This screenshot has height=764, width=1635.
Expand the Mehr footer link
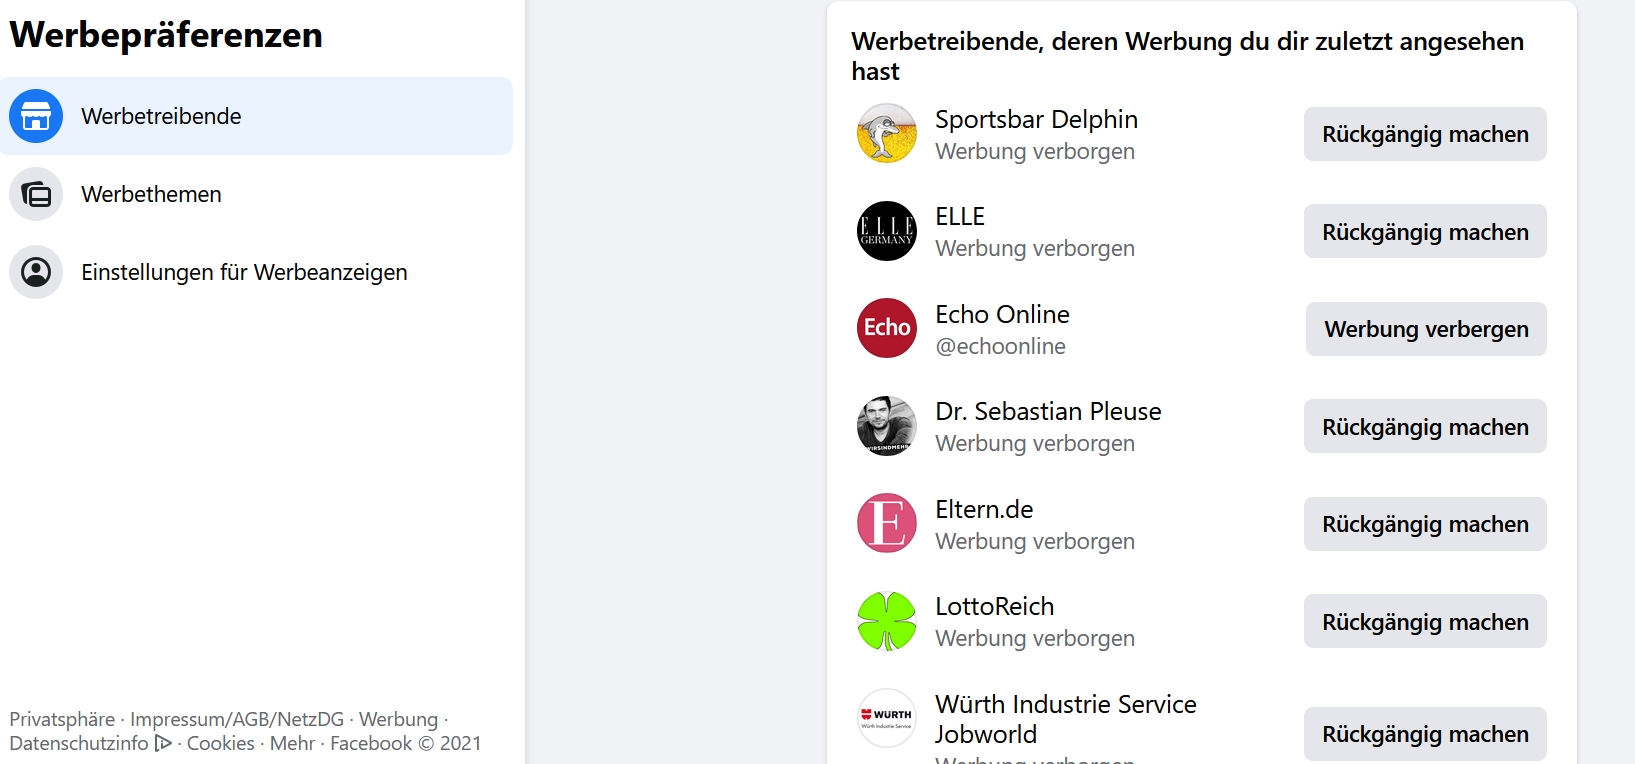[292, 743]
